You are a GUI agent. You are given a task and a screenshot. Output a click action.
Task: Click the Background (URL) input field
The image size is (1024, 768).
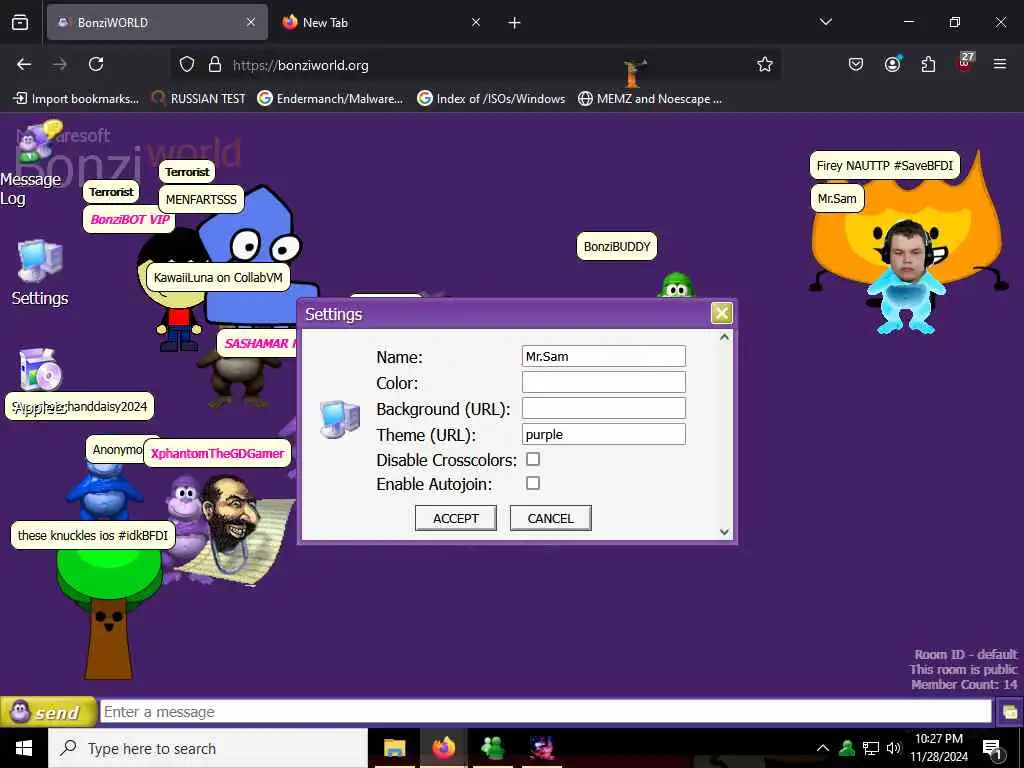[603, 408]
